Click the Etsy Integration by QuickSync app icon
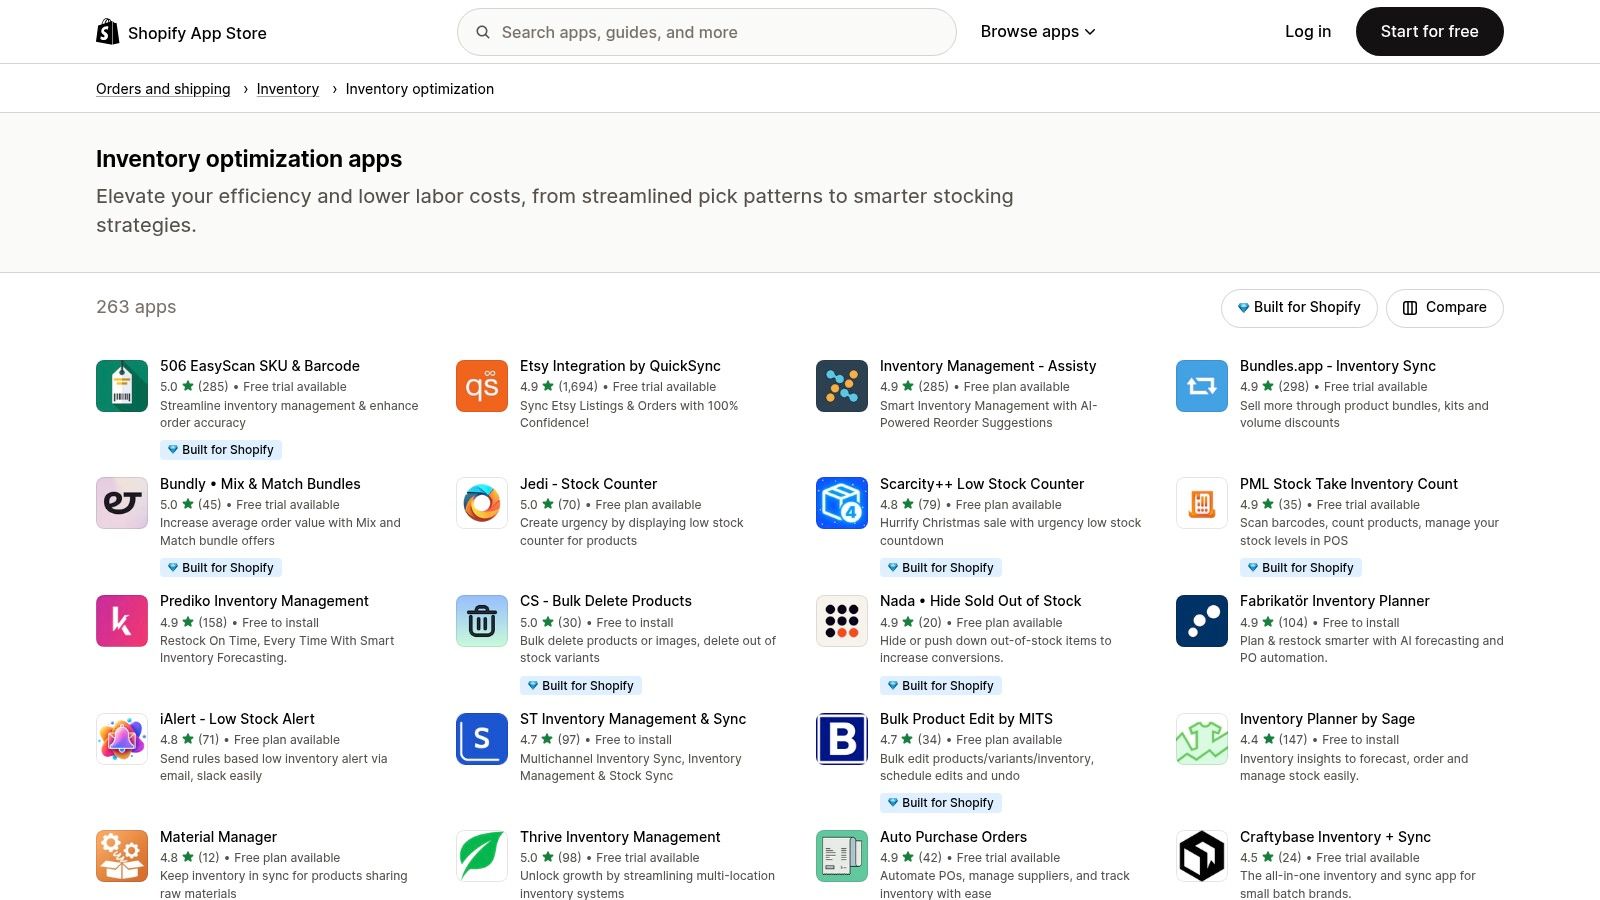This screenshot has height=900, width=1600. (481, 385)
